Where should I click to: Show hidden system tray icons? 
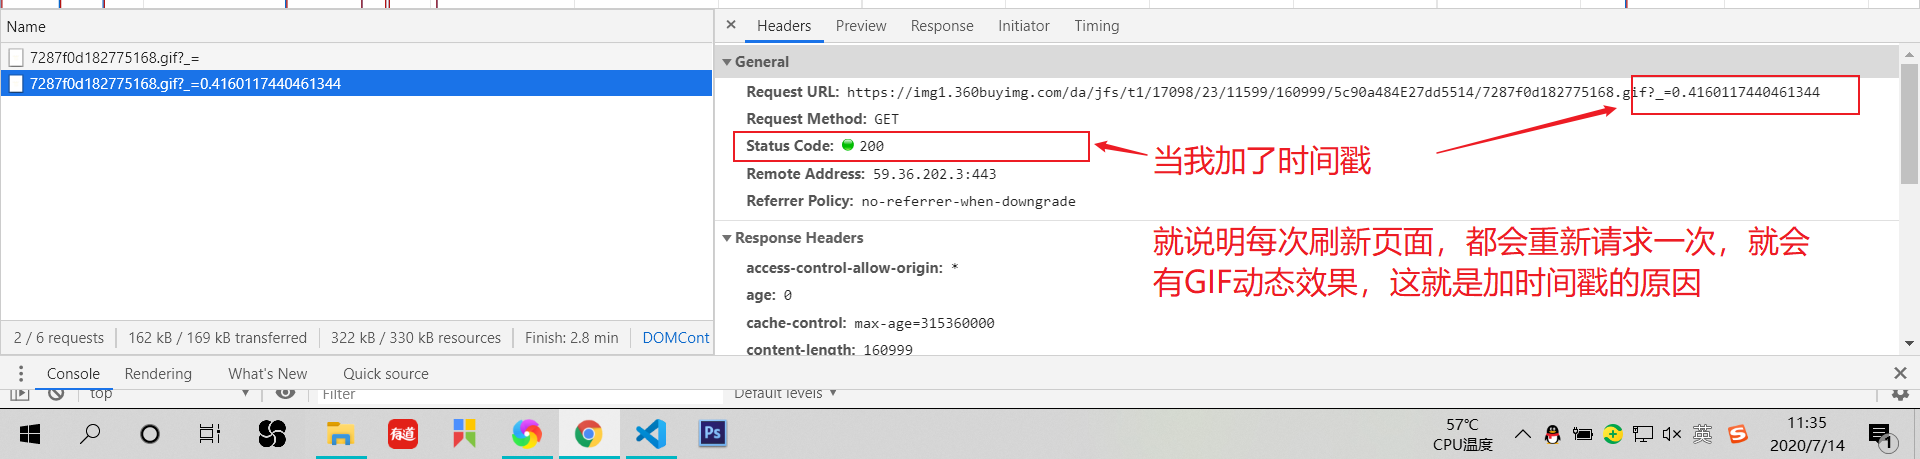(1522, 434)
